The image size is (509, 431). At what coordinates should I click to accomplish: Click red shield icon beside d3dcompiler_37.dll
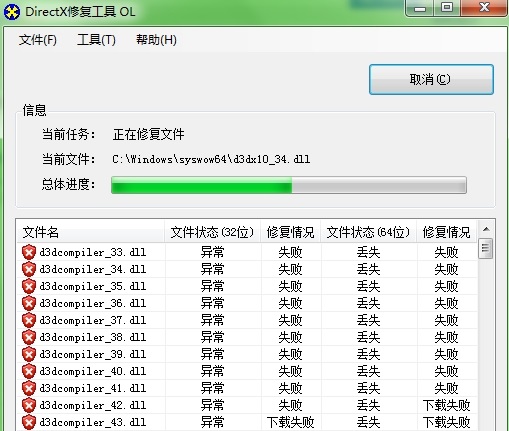29,320
